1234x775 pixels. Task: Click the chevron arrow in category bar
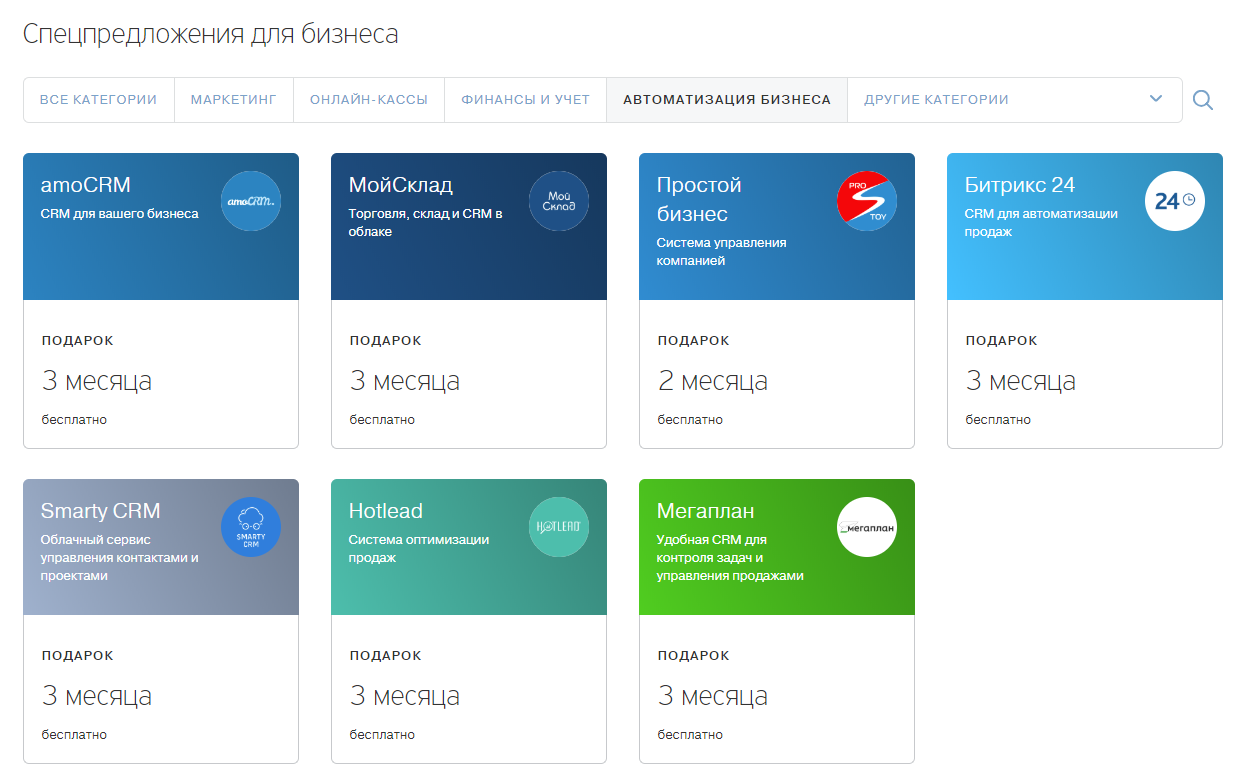[x=1156, y=99]
